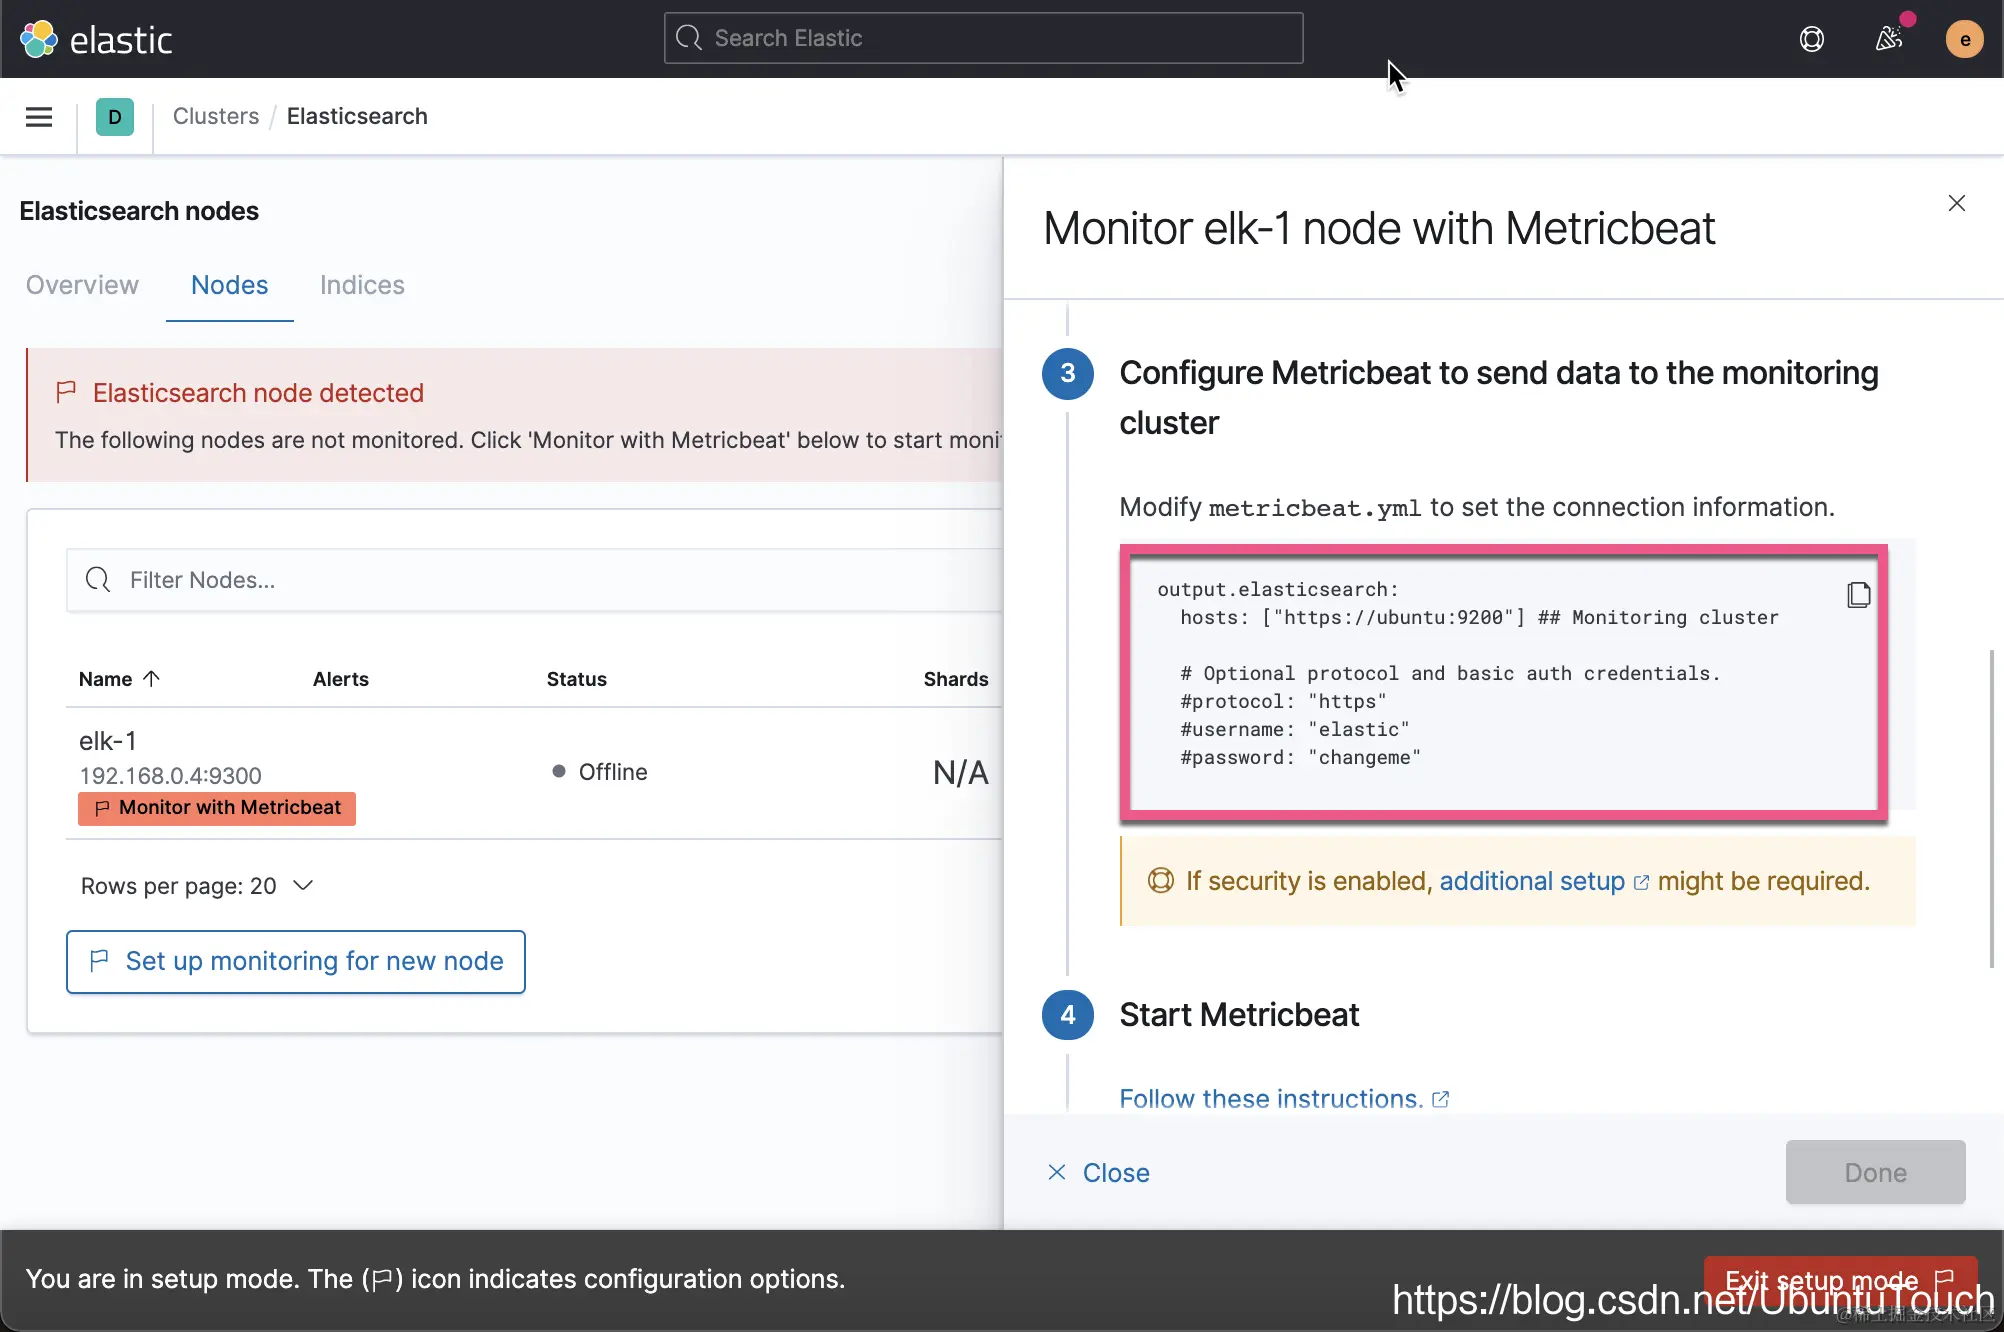Copy the metricbeat.yml code snippet
This screenshot has height=1332, width=2004.
coord(1858,595)
